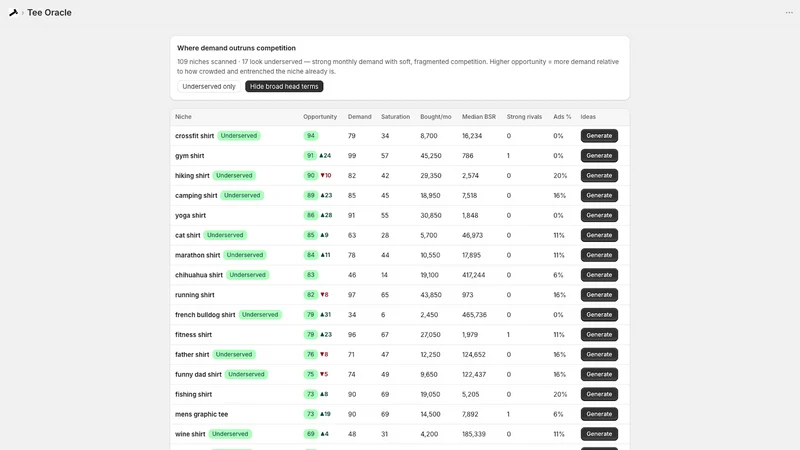Click the camping shirt niche name
The image size is (800, 450).
coord(196,195)
